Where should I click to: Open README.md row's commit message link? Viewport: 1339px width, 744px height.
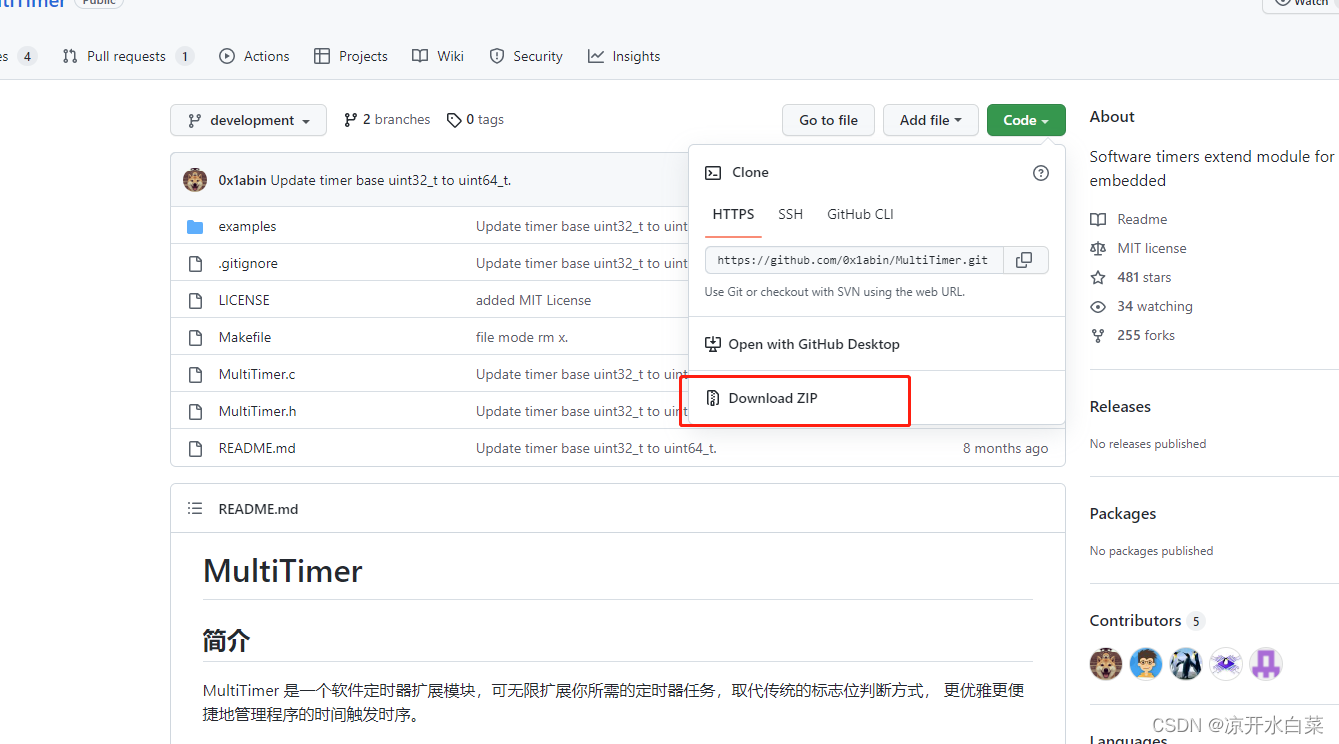pyautogui.click(x=596, y=448)
